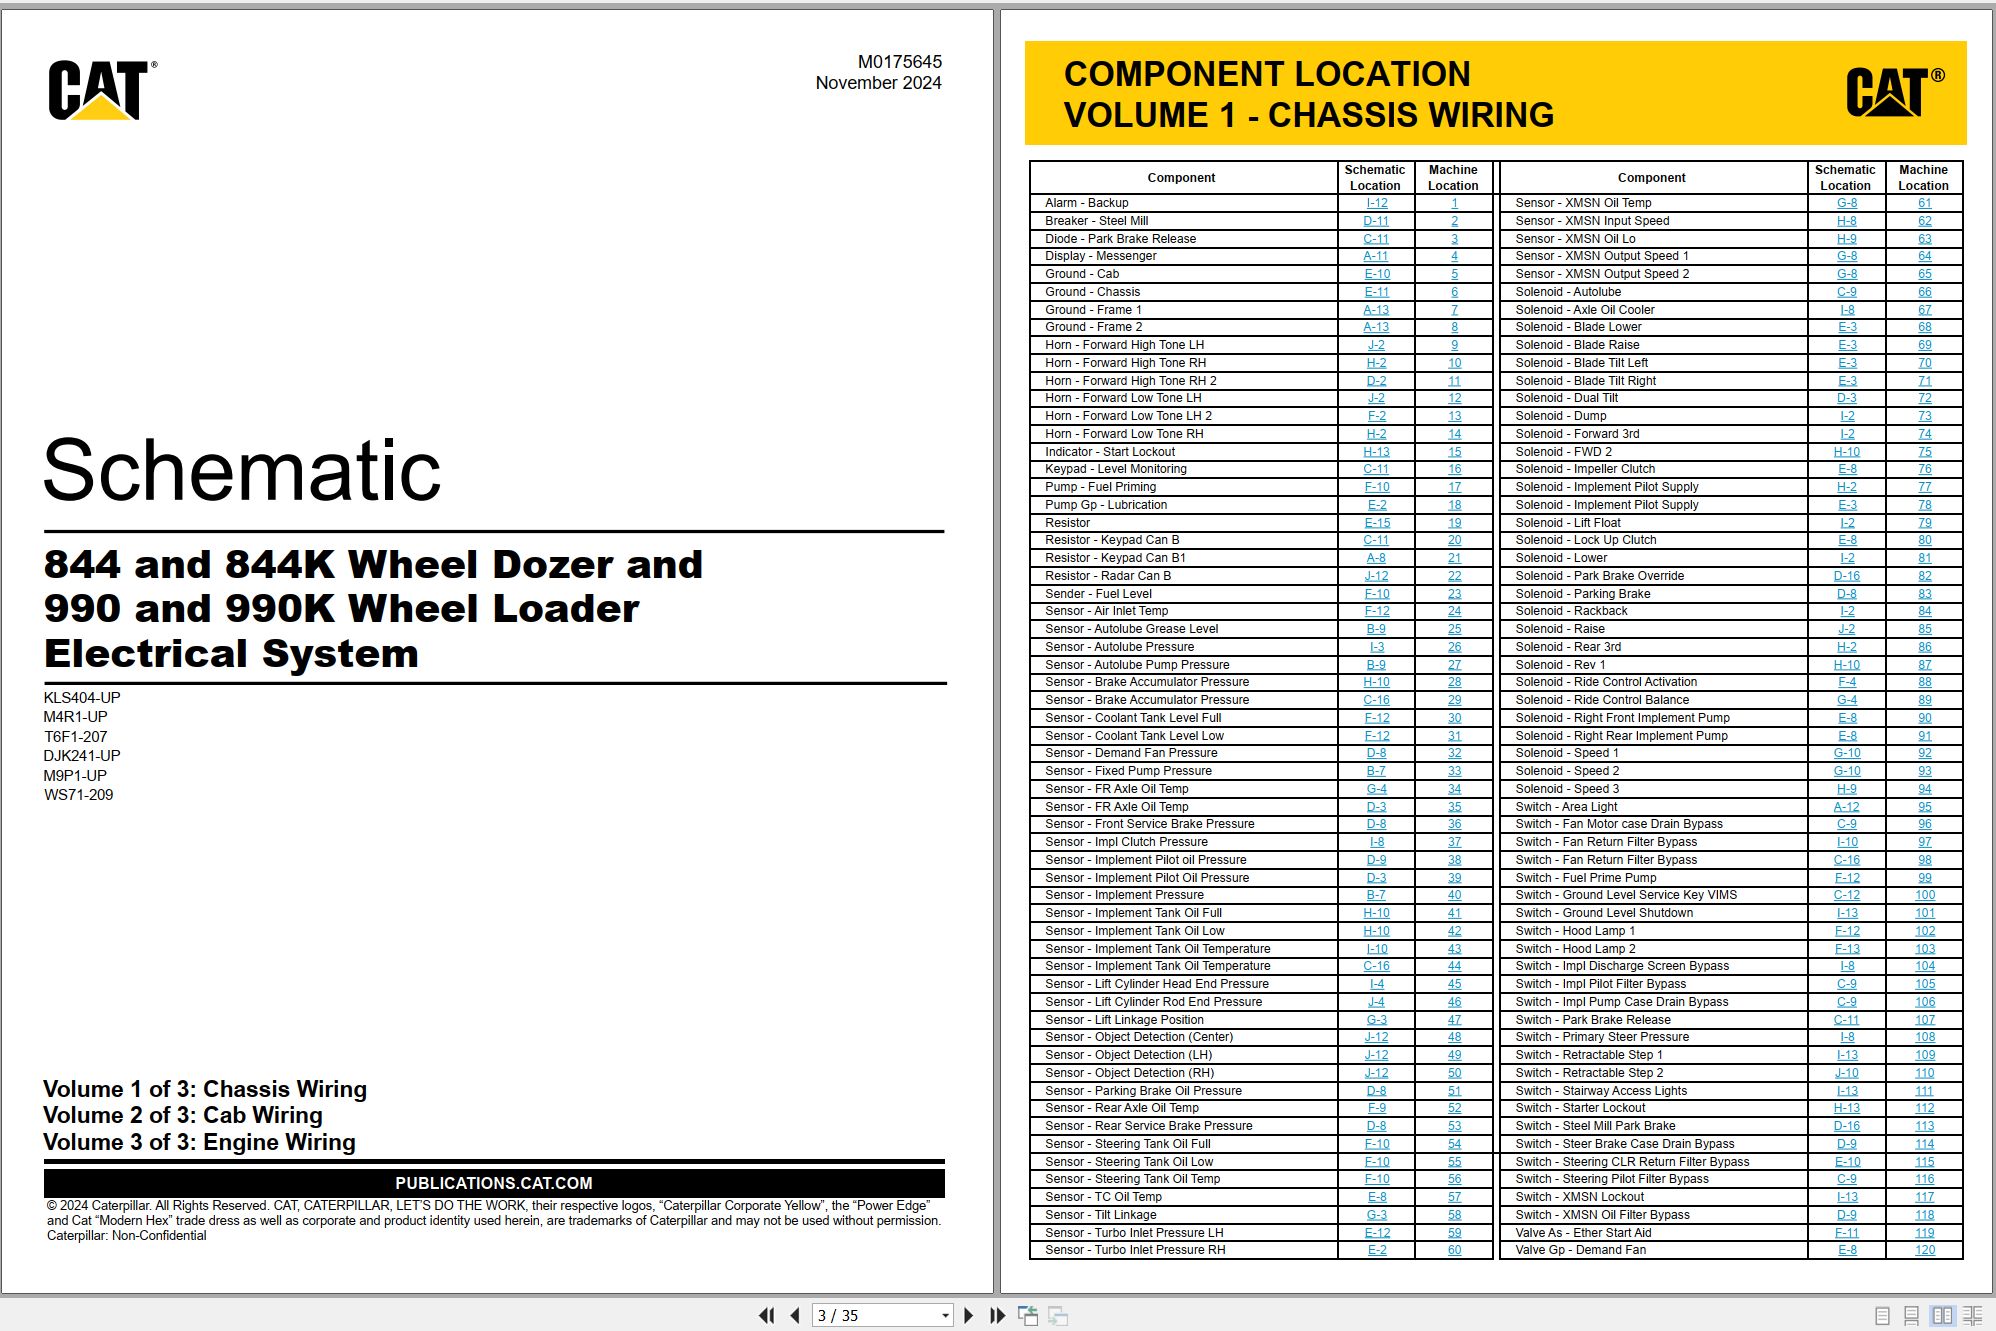
Task: Open machine location 100 for Ground Level Service Key VIMS
Action: [1925, 895]
